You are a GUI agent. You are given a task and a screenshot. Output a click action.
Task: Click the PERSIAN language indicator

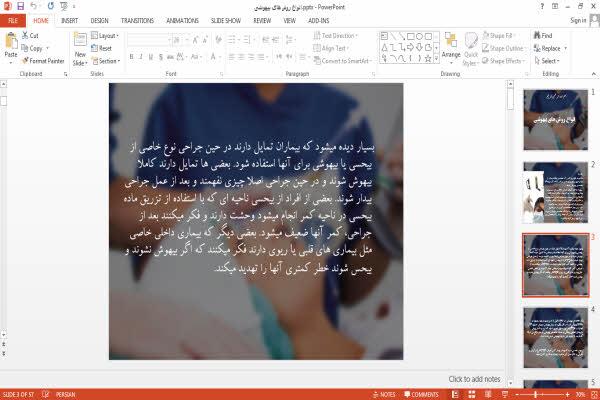[x=65, y=394]
